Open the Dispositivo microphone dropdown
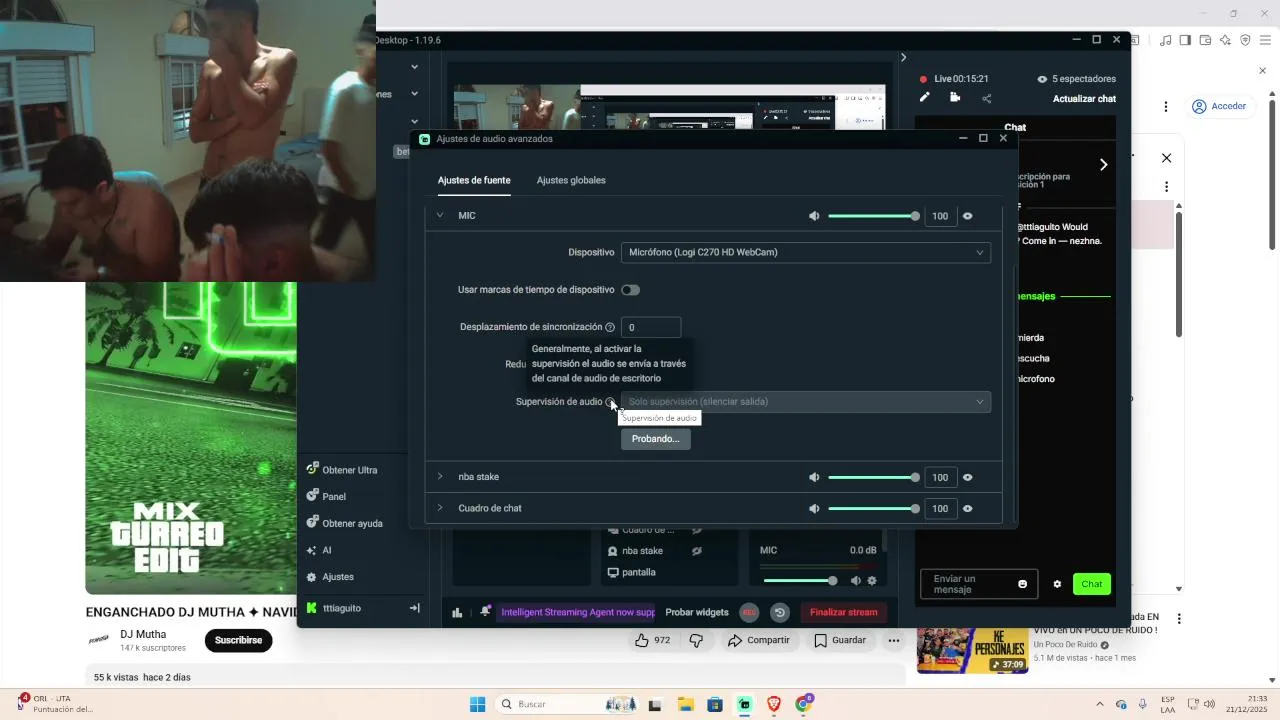This screenshot has height=720, width=1280. click(x=806, y=253)
